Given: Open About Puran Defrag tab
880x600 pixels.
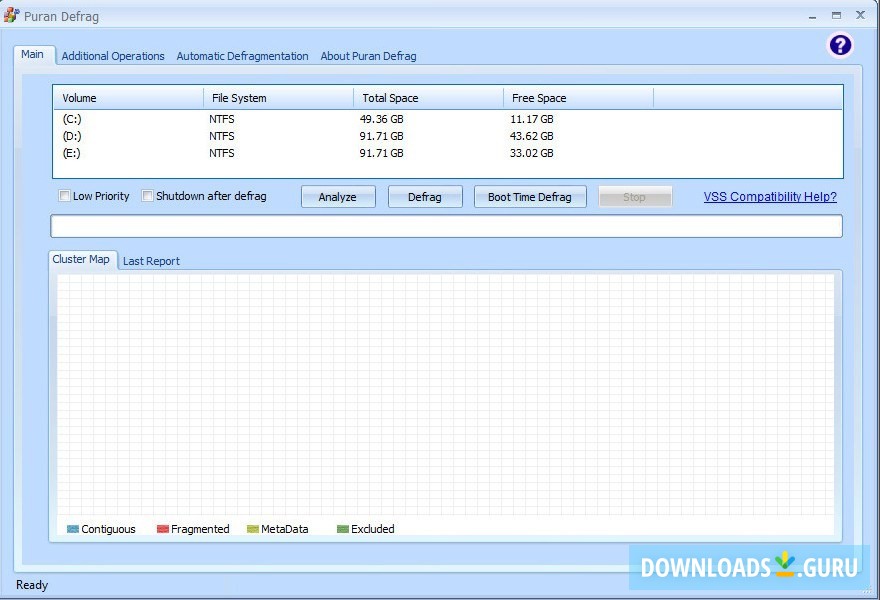Looking at the screenshot, I should point(368,56).
